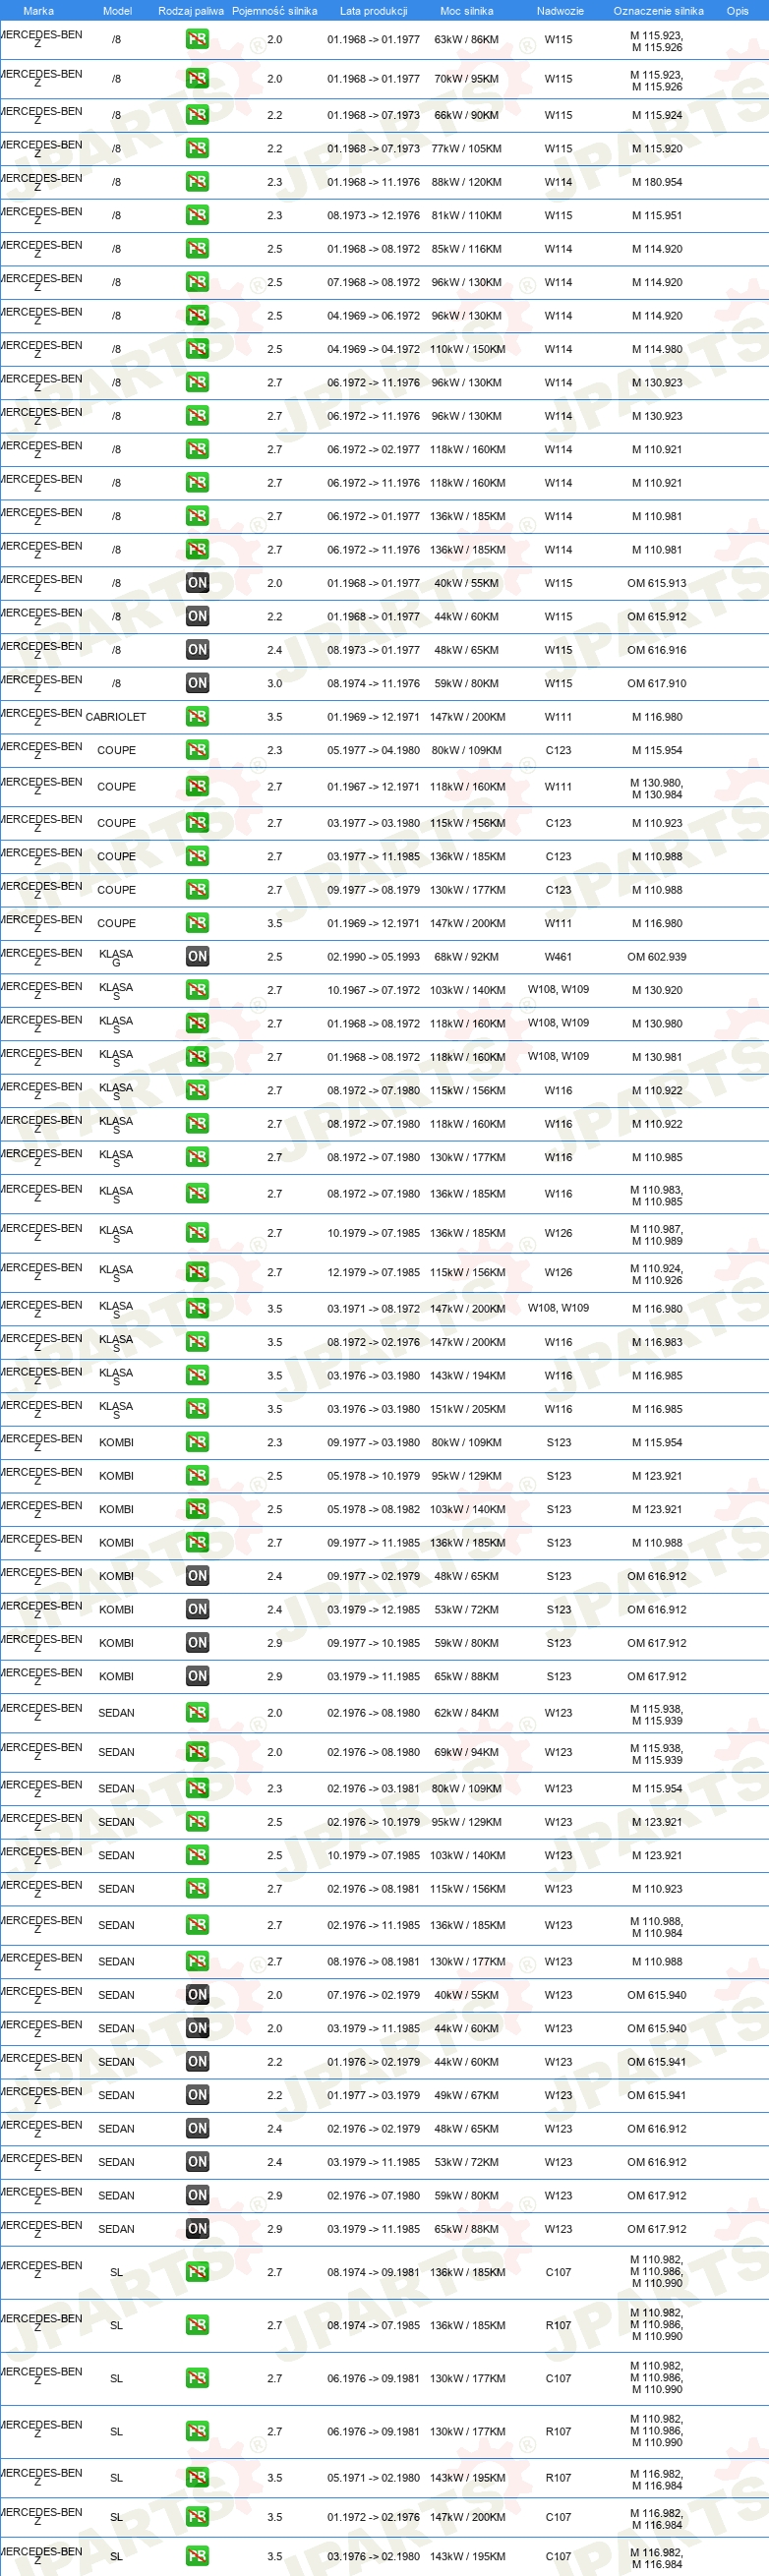Click the engine code OM 616.916
The image size is (769, 2576).
(x=657, y=650)
